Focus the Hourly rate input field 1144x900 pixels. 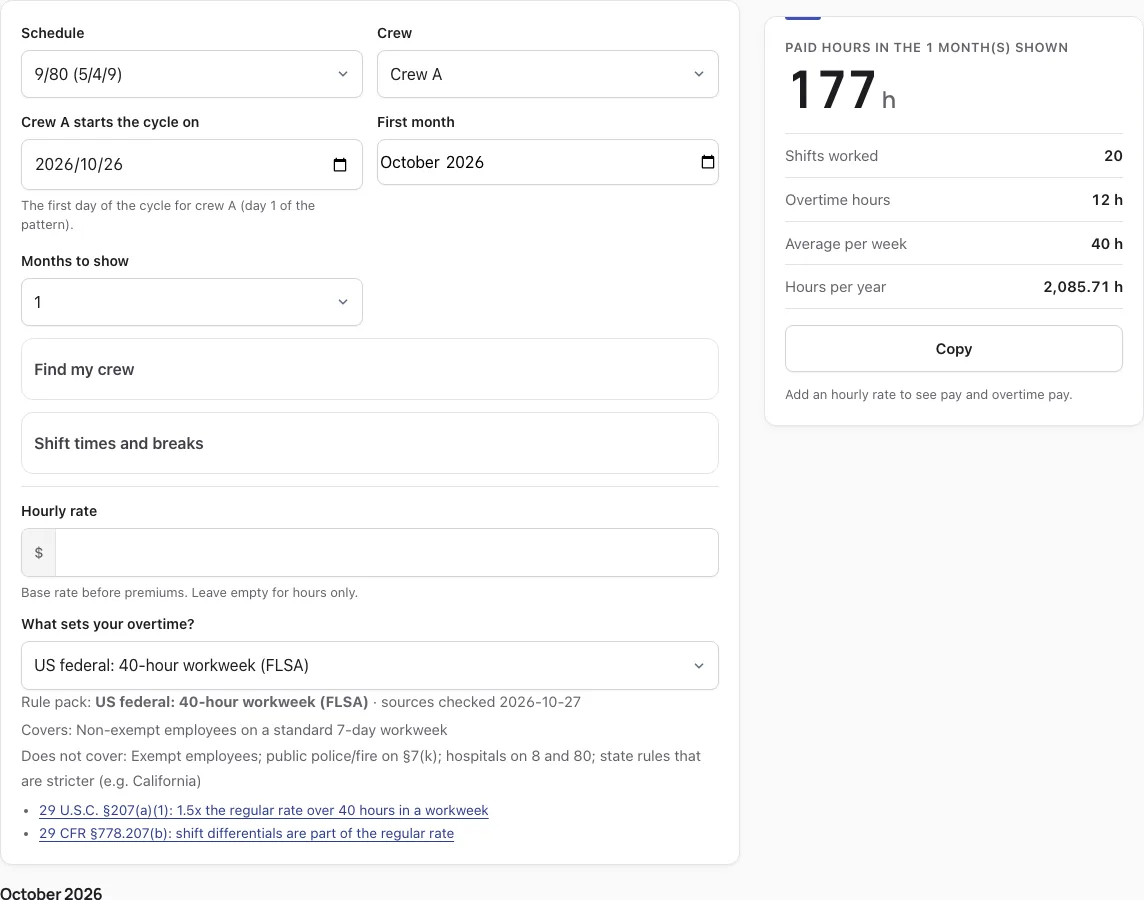[387, 553]
